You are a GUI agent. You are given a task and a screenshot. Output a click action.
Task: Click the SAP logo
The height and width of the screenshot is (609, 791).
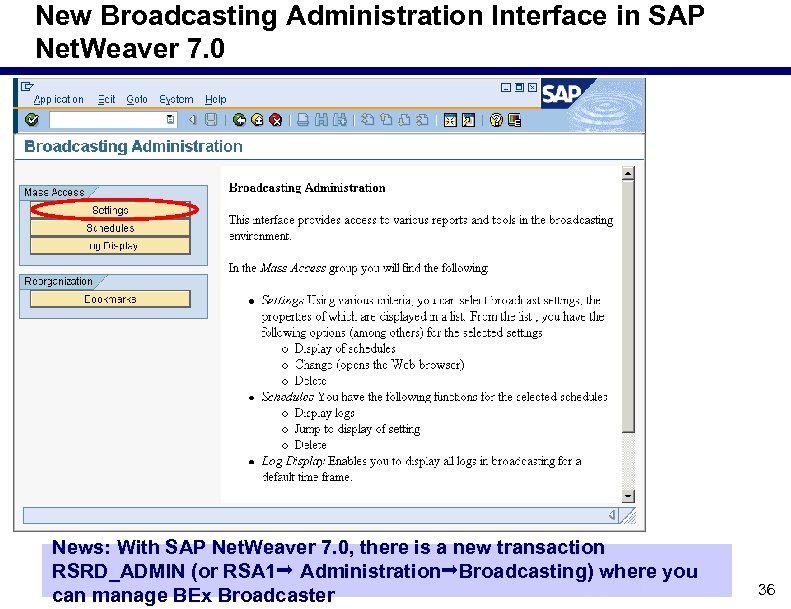point(561,93)
